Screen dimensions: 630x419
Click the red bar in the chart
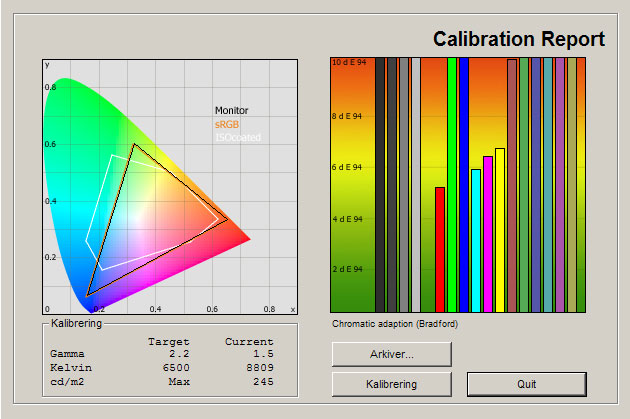coord(440,249)
